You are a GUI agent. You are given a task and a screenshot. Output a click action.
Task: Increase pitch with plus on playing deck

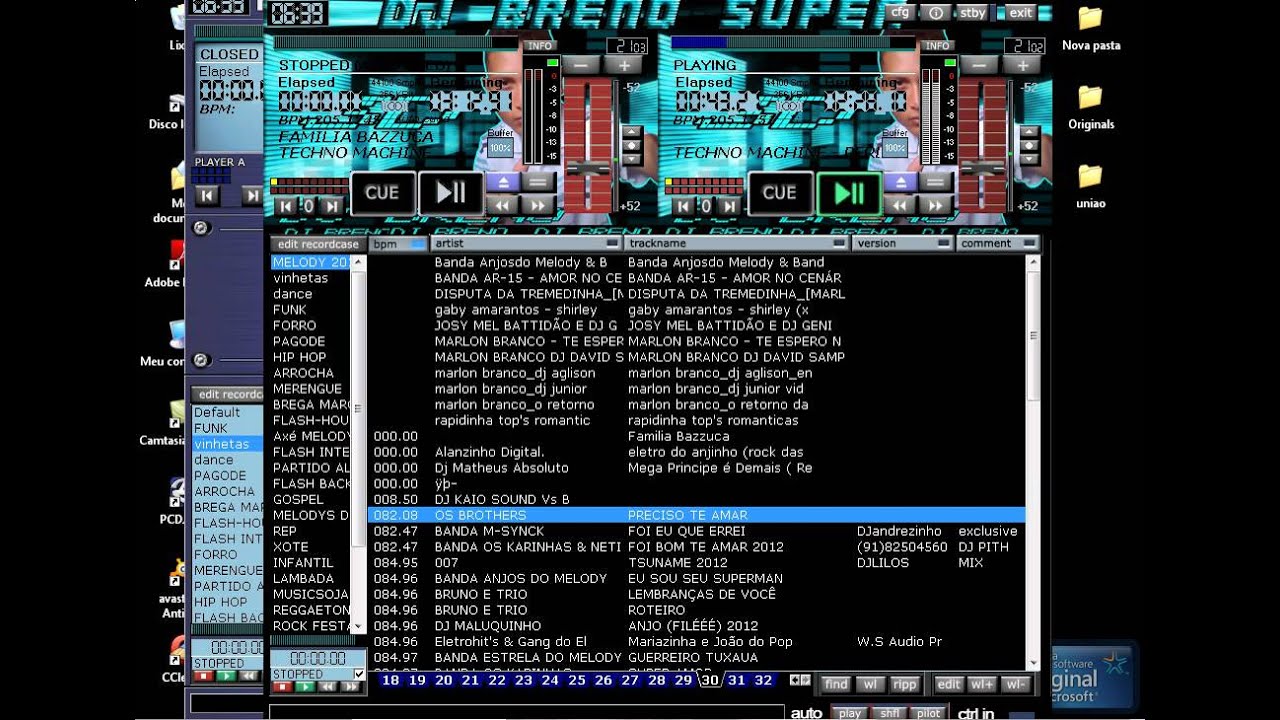[1022, 66]
